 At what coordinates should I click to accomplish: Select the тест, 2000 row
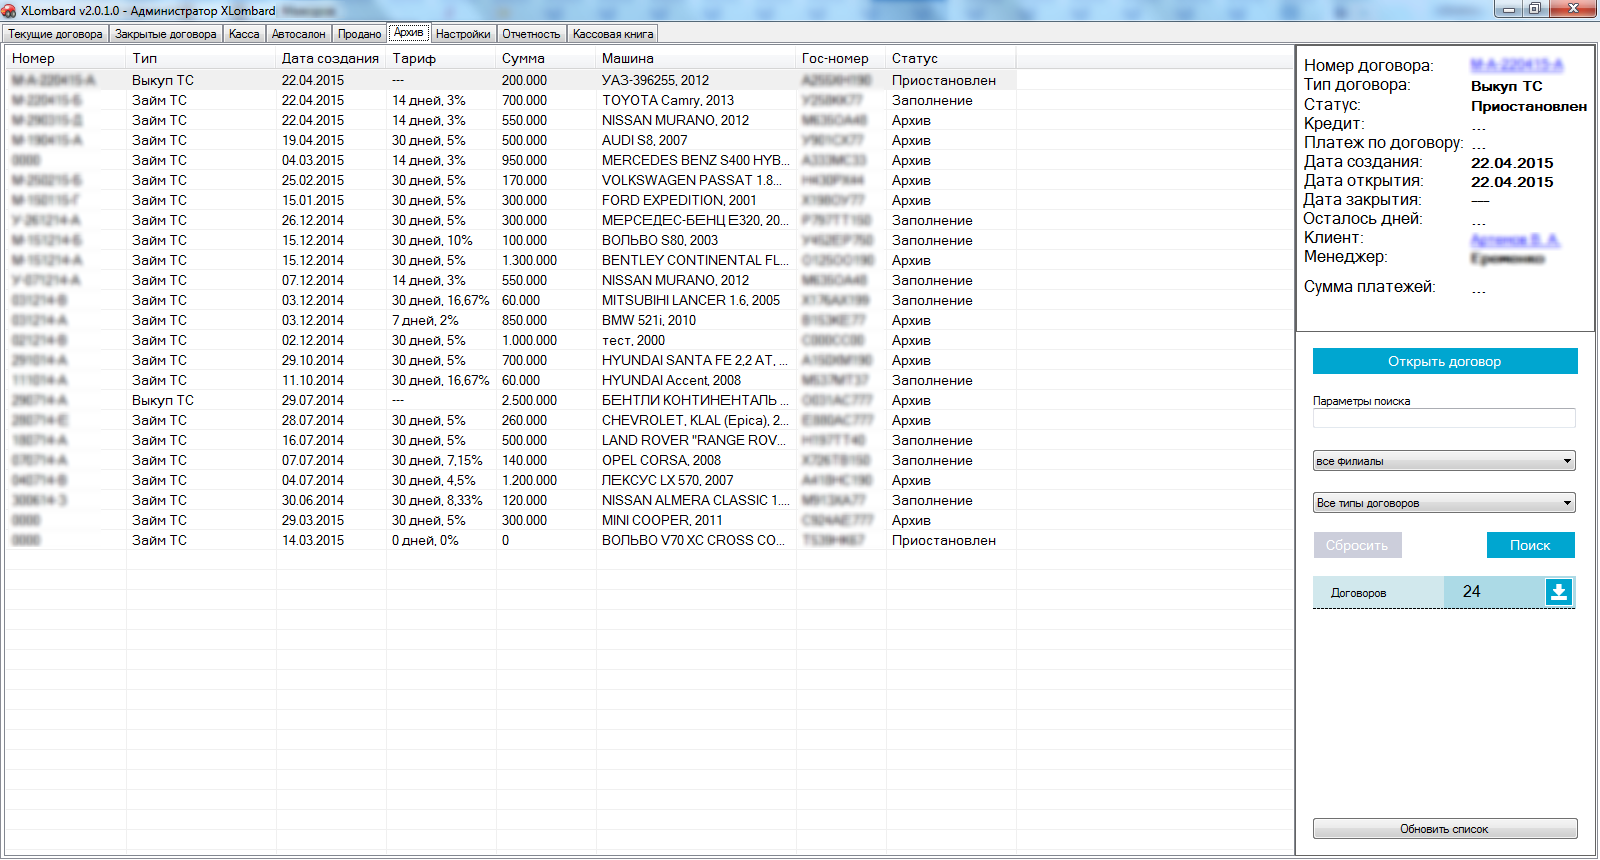tap(511, 340)
